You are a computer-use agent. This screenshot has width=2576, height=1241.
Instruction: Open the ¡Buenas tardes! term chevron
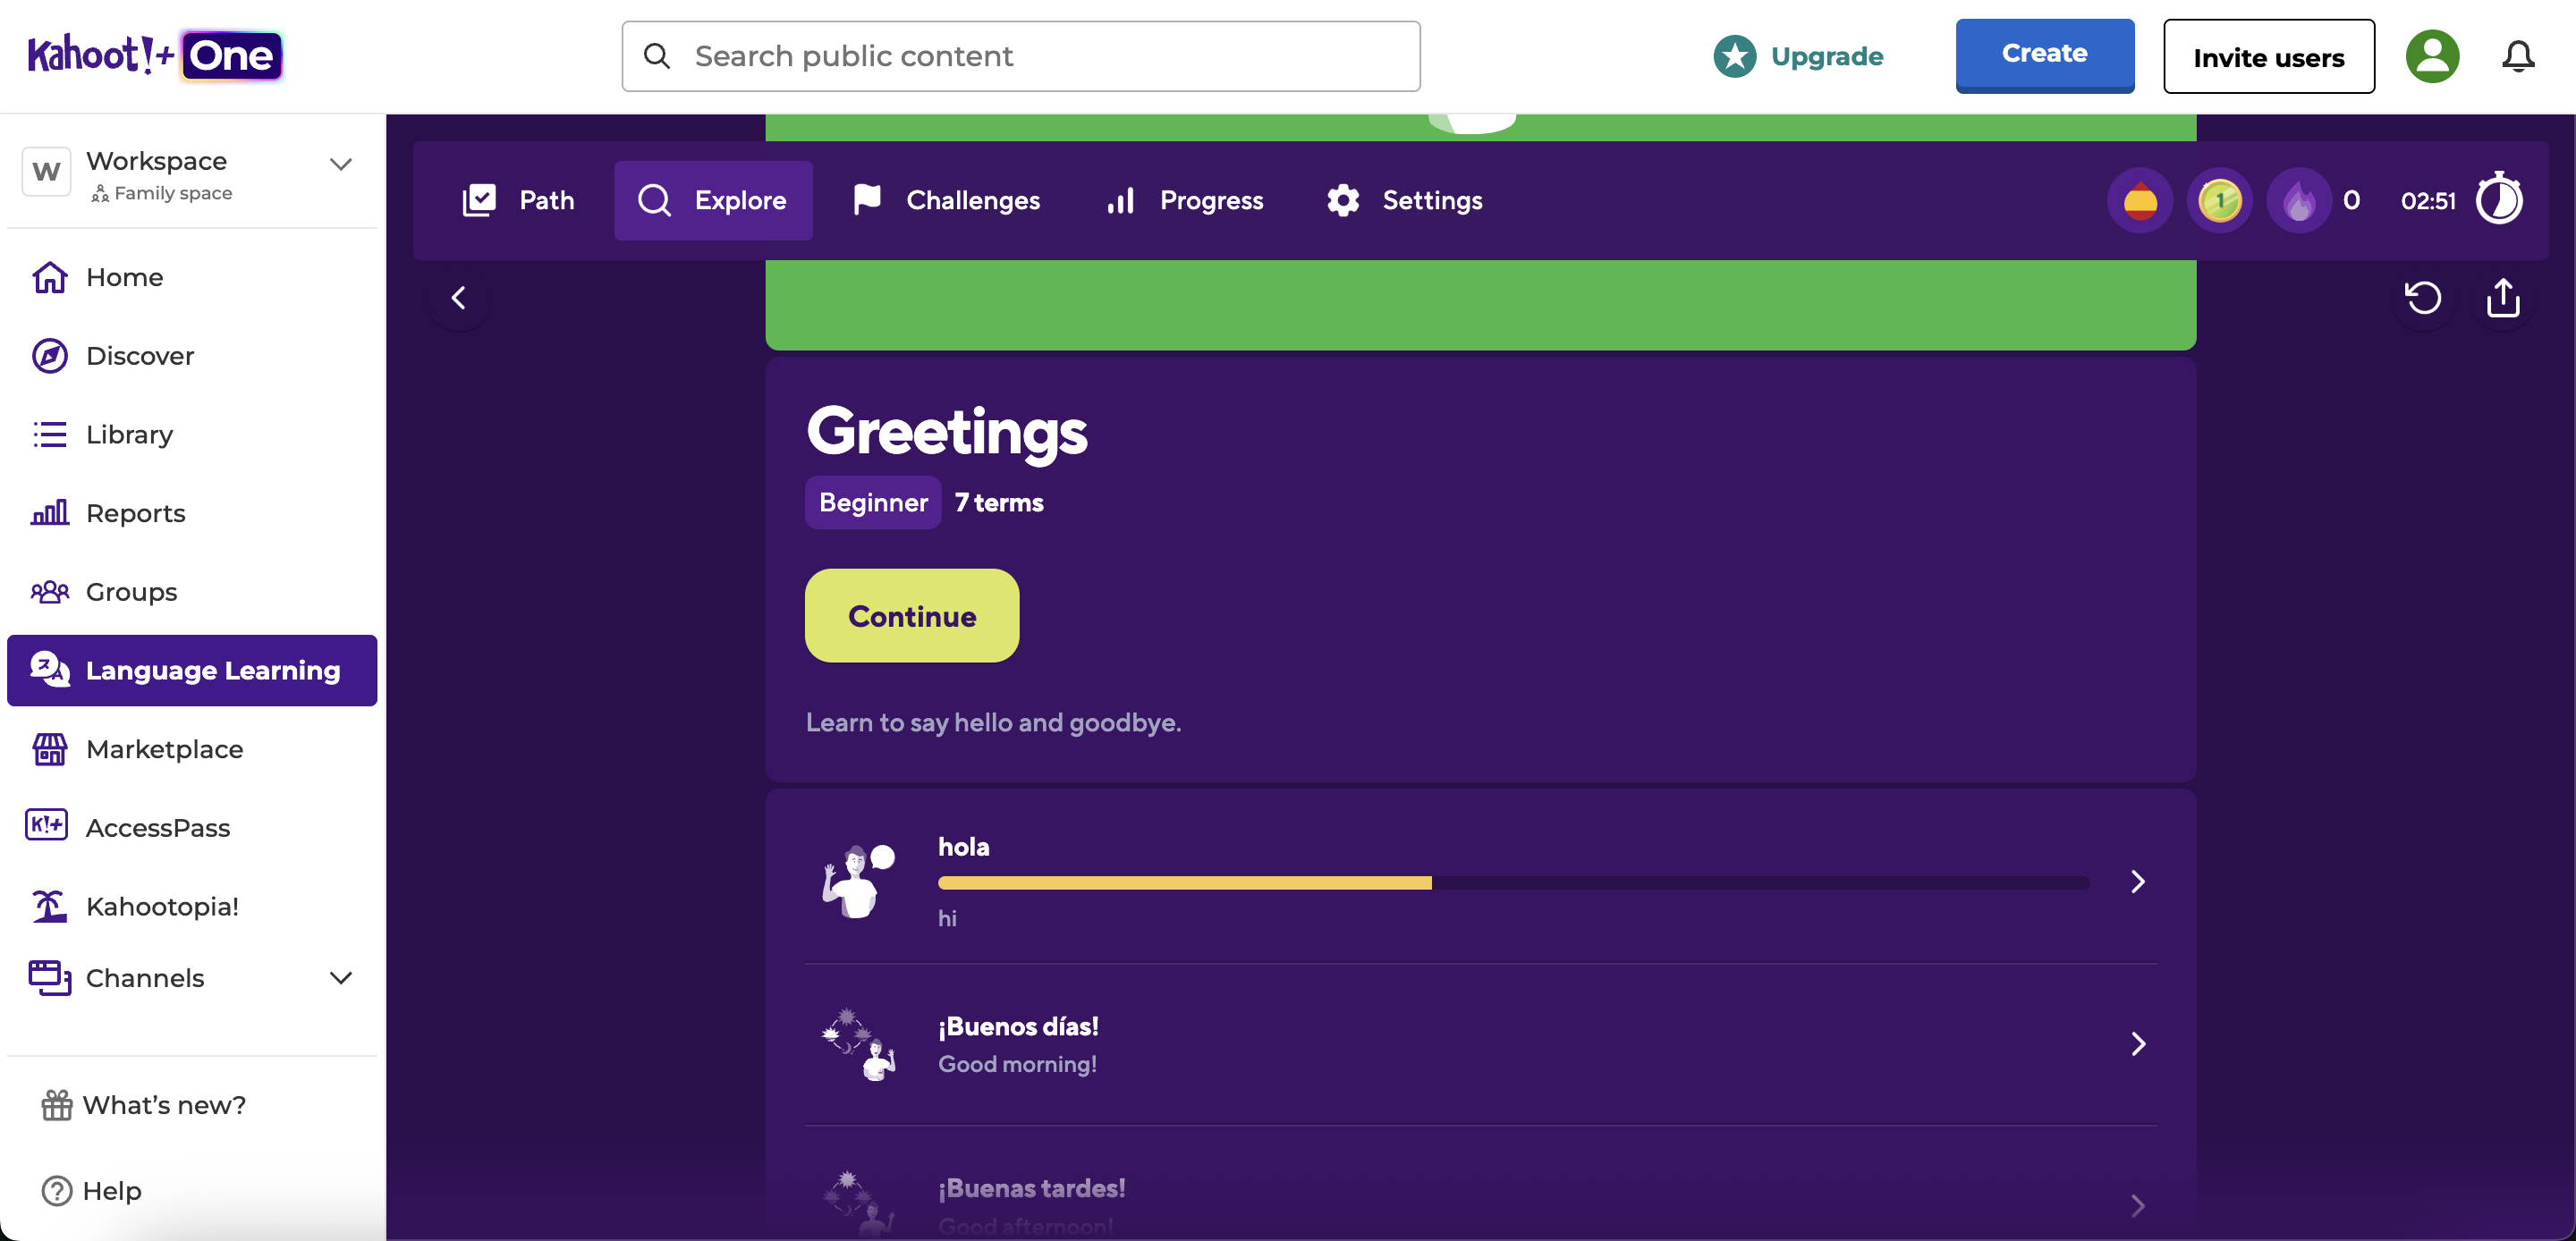tap(2138, 1206)
